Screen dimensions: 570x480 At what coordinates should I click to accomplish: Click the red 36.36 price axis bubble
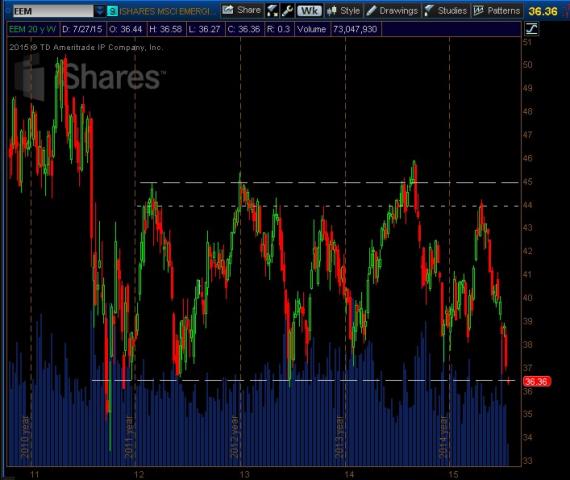pos(537,381)
